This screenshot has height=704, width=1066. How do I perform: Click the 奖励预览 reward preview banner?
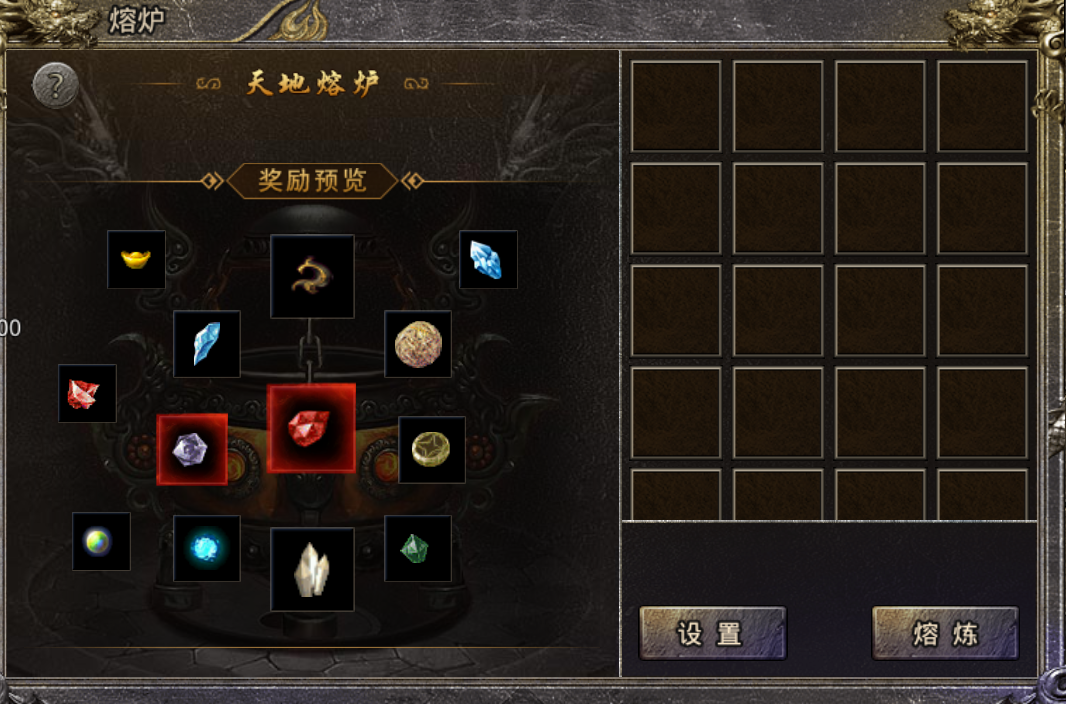pos(312,181)
